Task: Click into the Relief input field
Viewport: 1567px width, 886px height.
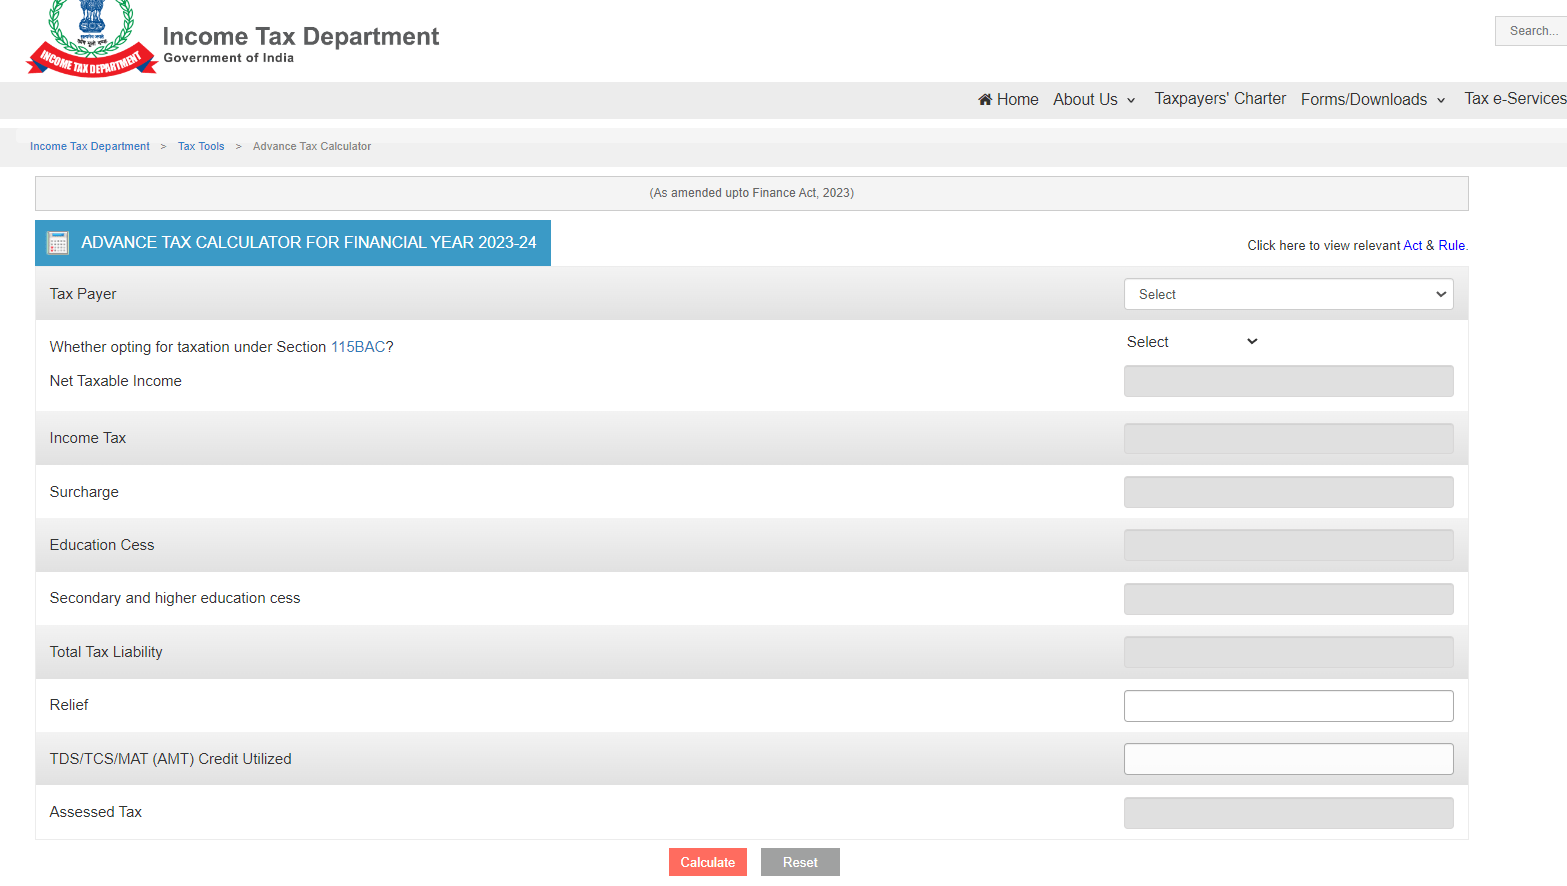Action: [x=1288, y=706]
